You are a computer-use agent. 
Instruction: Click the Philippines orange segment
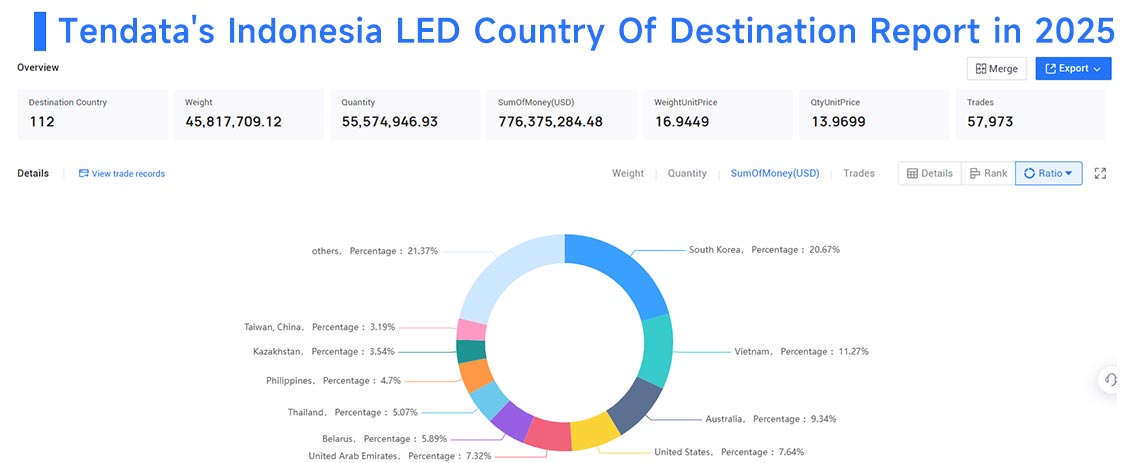pyautogui.click(x=475, y=375)
